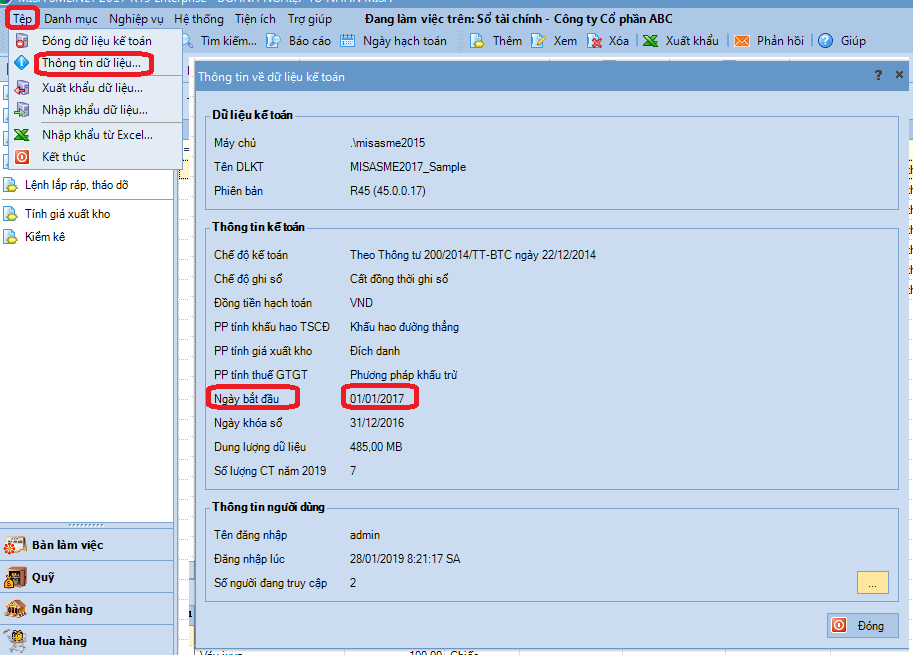The height and width of the screenshot is (655, 913).
Task: Choose Nhập khẩu dữ liệu... entry
Action: pos(95,110)
